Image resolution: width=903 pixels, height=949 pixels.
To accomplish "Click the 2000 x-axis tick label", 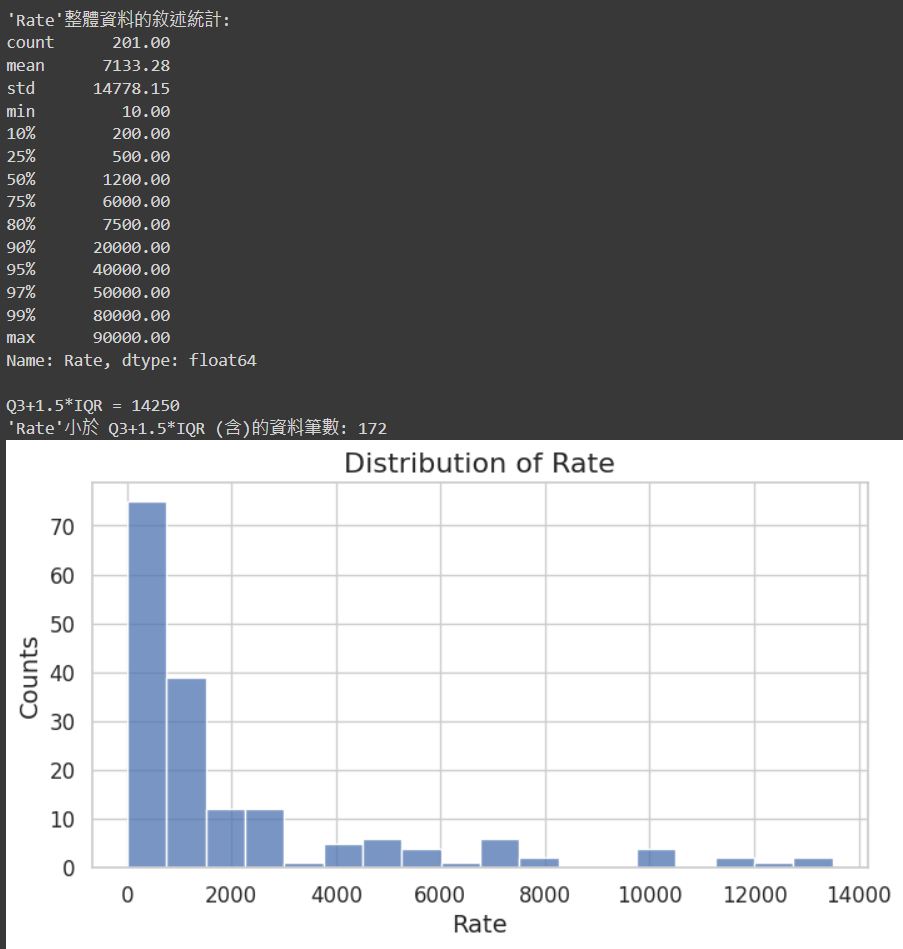I will click(230, 895).
